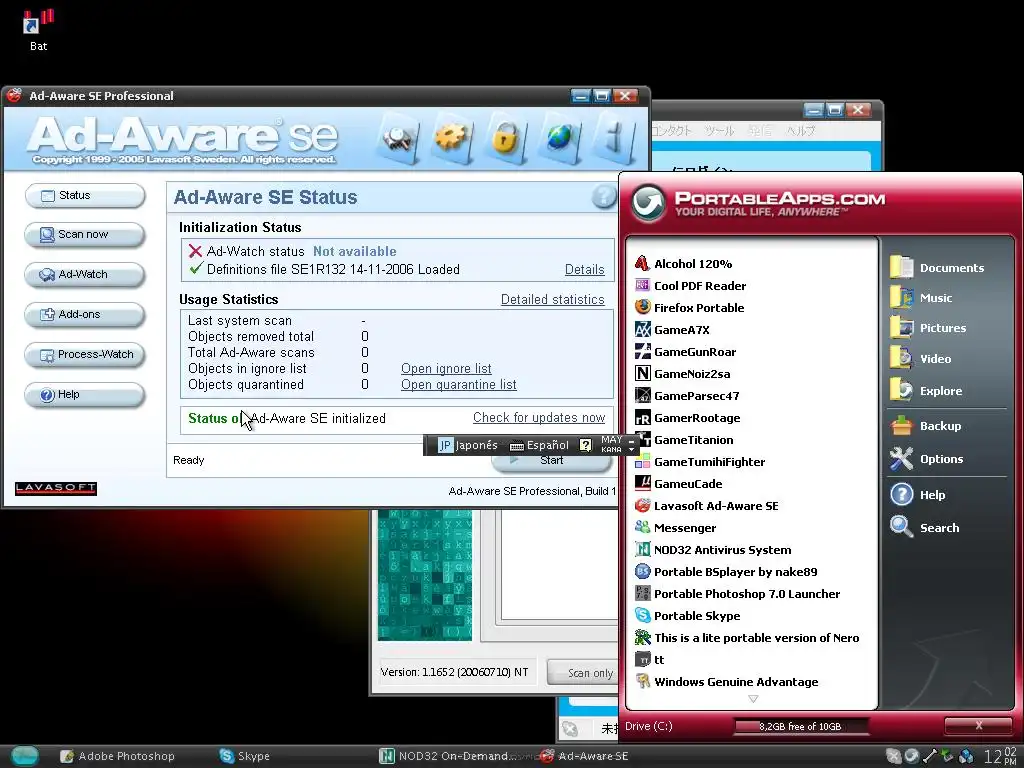The width and height of the screenshot is (1024, 768).
Task: Select Japonés input language on language bar
Action: pyautogui.click(x=468, y=445)
